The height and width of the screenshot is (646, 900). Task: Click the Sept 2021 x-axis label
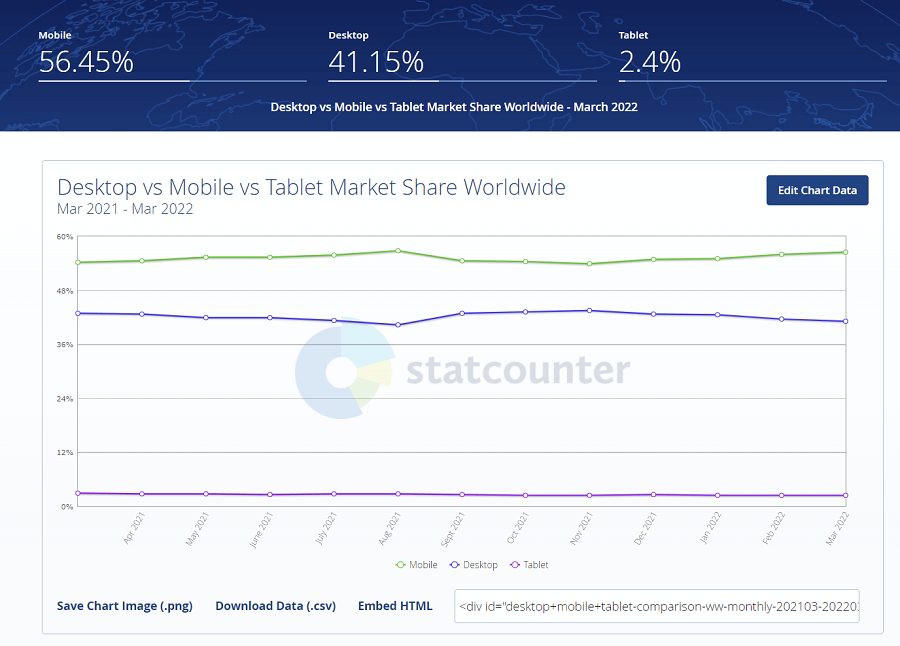pos(452,530)
